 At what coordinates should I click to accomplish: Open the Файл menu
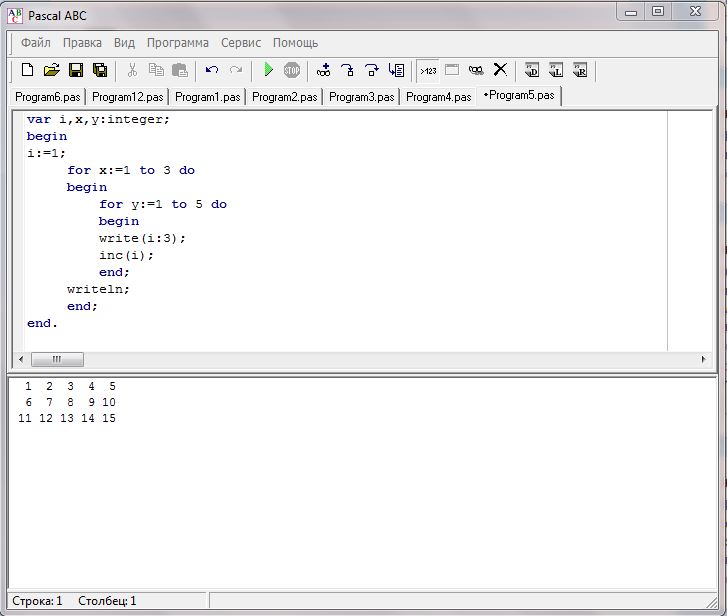coord(35,43)
